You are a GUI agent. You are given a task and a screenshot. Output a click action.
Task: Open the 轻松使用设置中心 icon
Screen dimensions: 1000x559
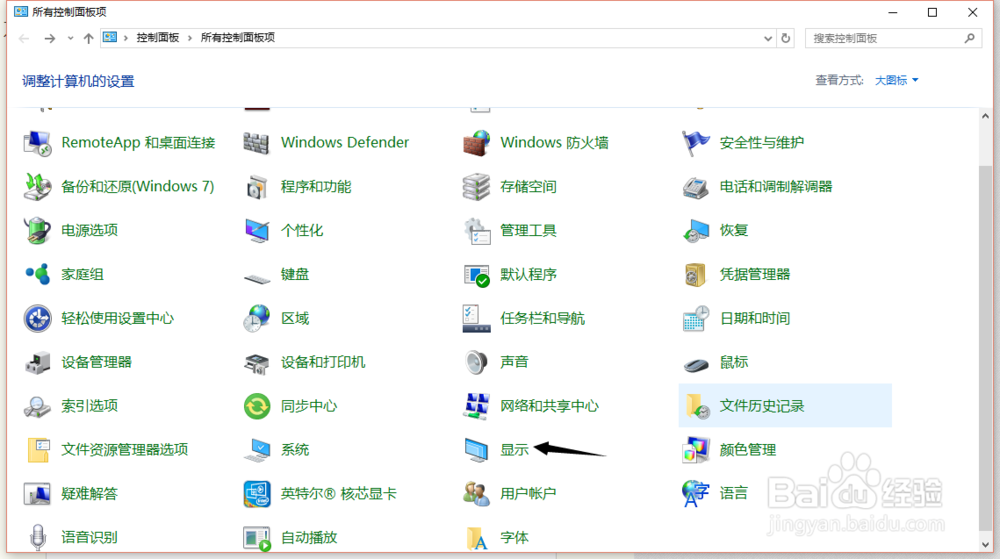[x=37, y=318]
